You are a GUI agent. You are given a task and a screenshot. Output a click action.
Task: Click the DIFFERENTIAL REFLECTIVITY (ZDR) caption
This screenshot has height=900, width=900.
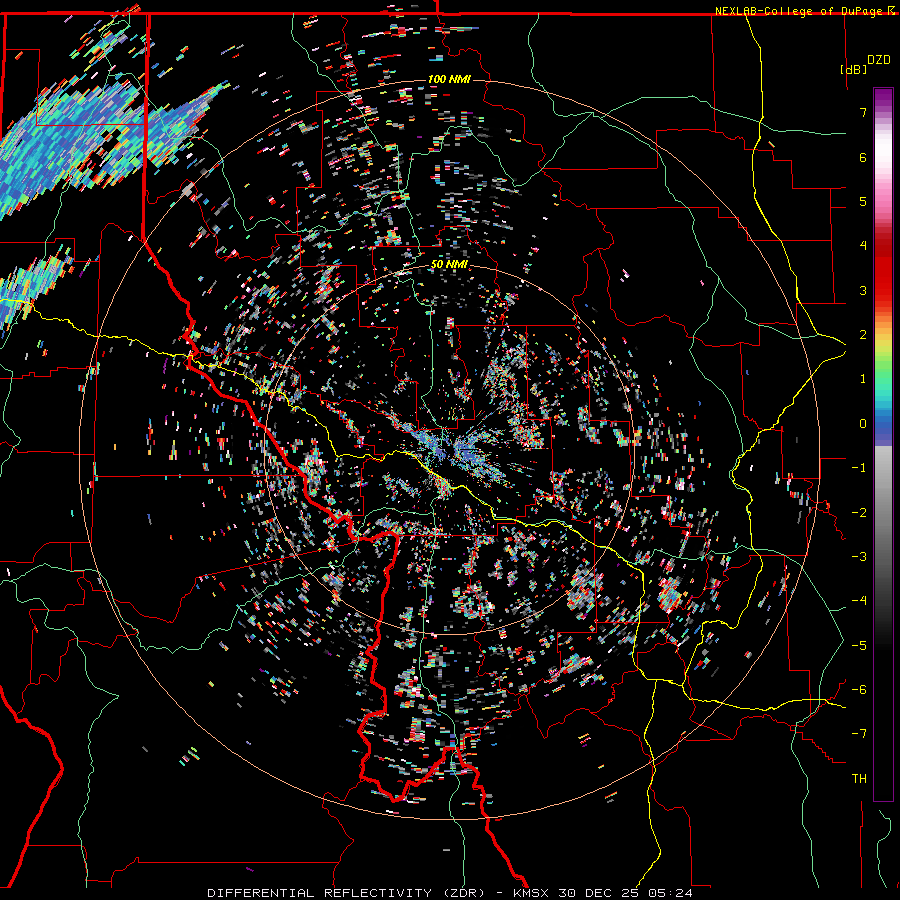point(348,893)
